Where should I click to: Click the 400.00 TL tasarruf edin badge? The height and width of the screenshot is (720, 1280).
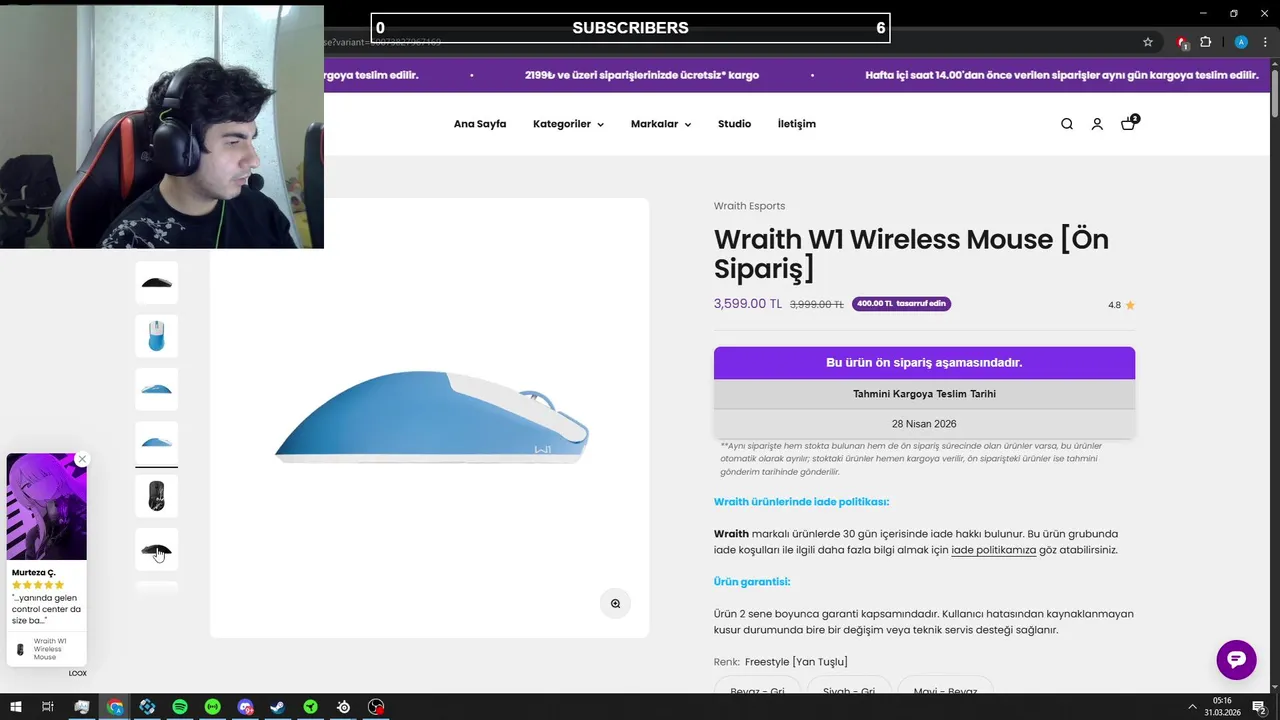[901, 304]
